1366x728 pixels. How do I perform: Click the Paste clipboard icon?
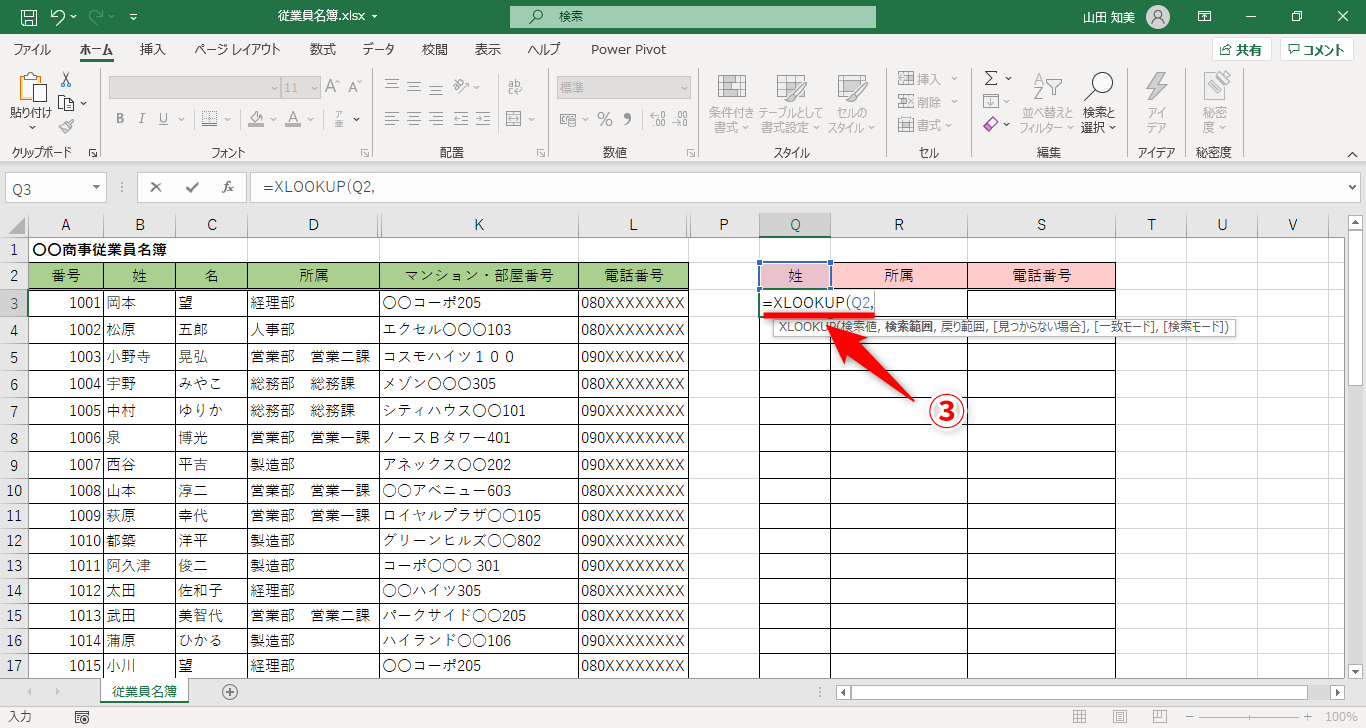click(31, 90)
